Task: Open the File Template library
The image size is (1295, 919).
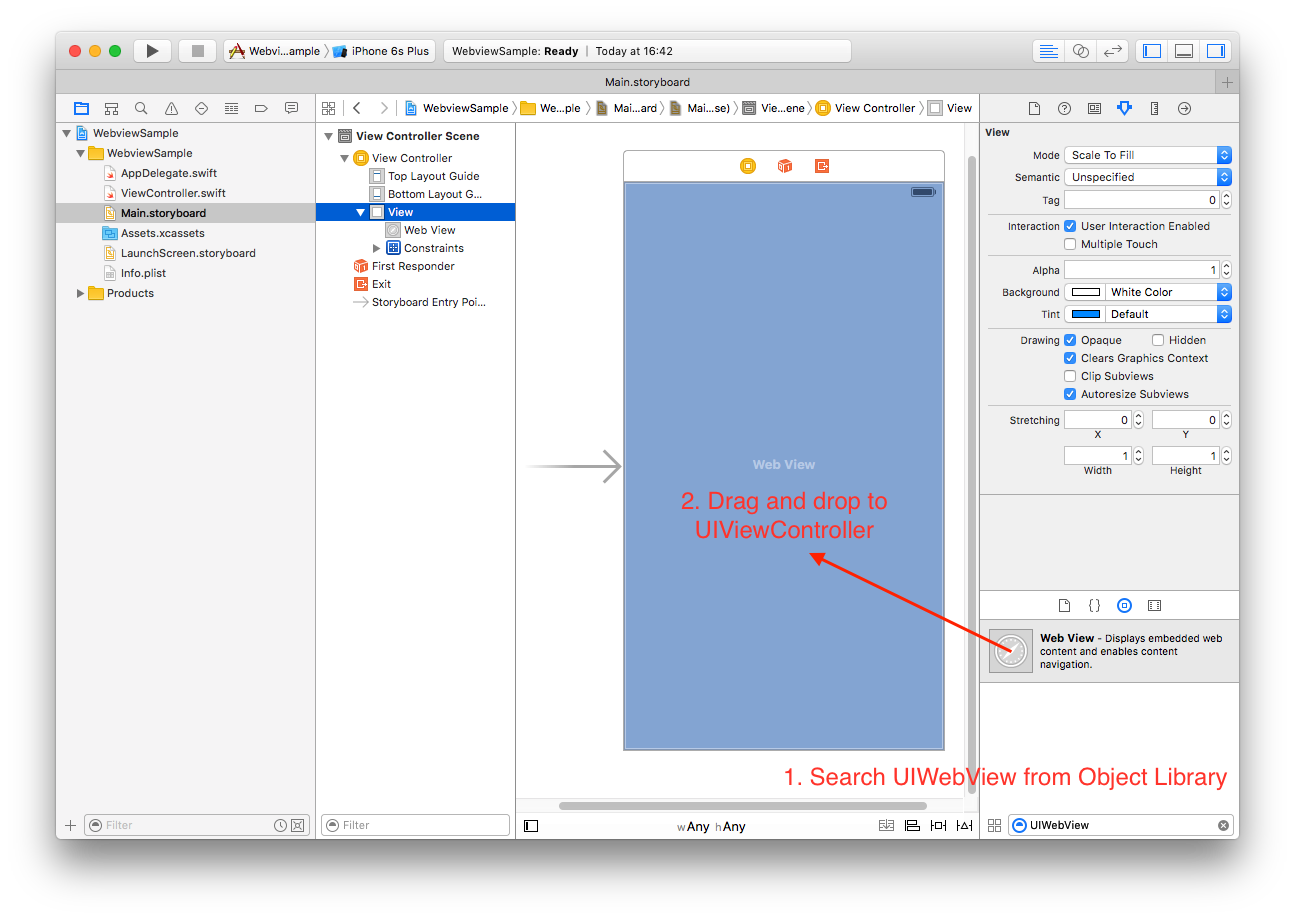Action: click(x=1065, y=605)
